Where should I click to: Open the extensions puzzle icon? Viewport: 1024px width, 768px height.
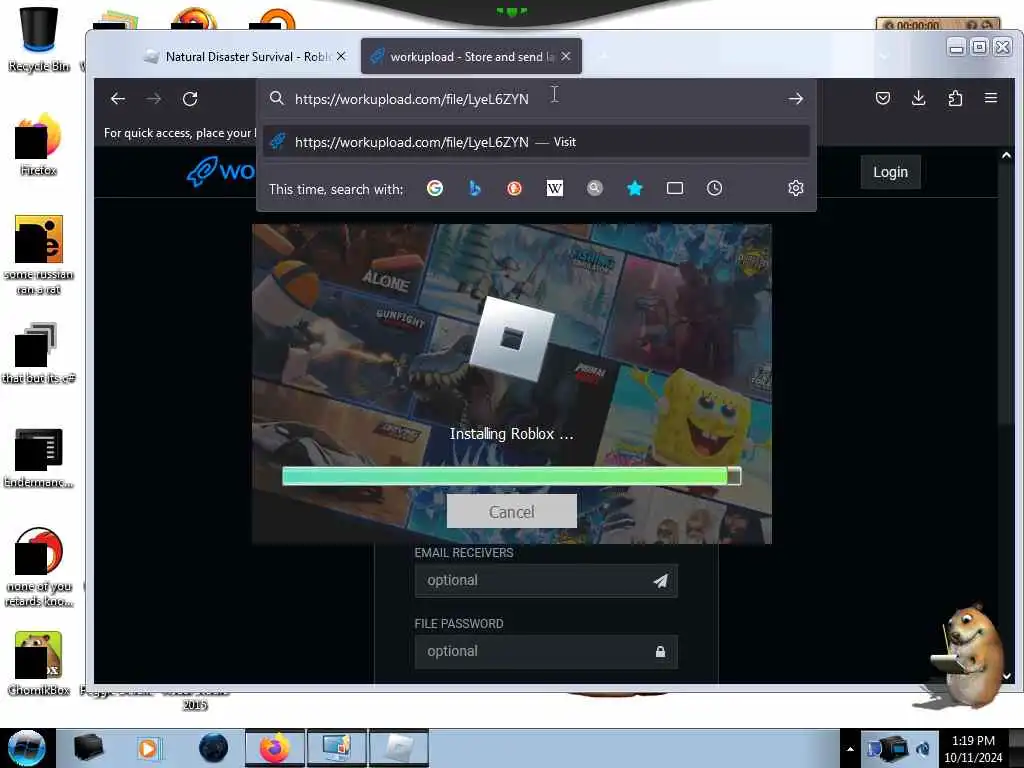pos(955,98)
